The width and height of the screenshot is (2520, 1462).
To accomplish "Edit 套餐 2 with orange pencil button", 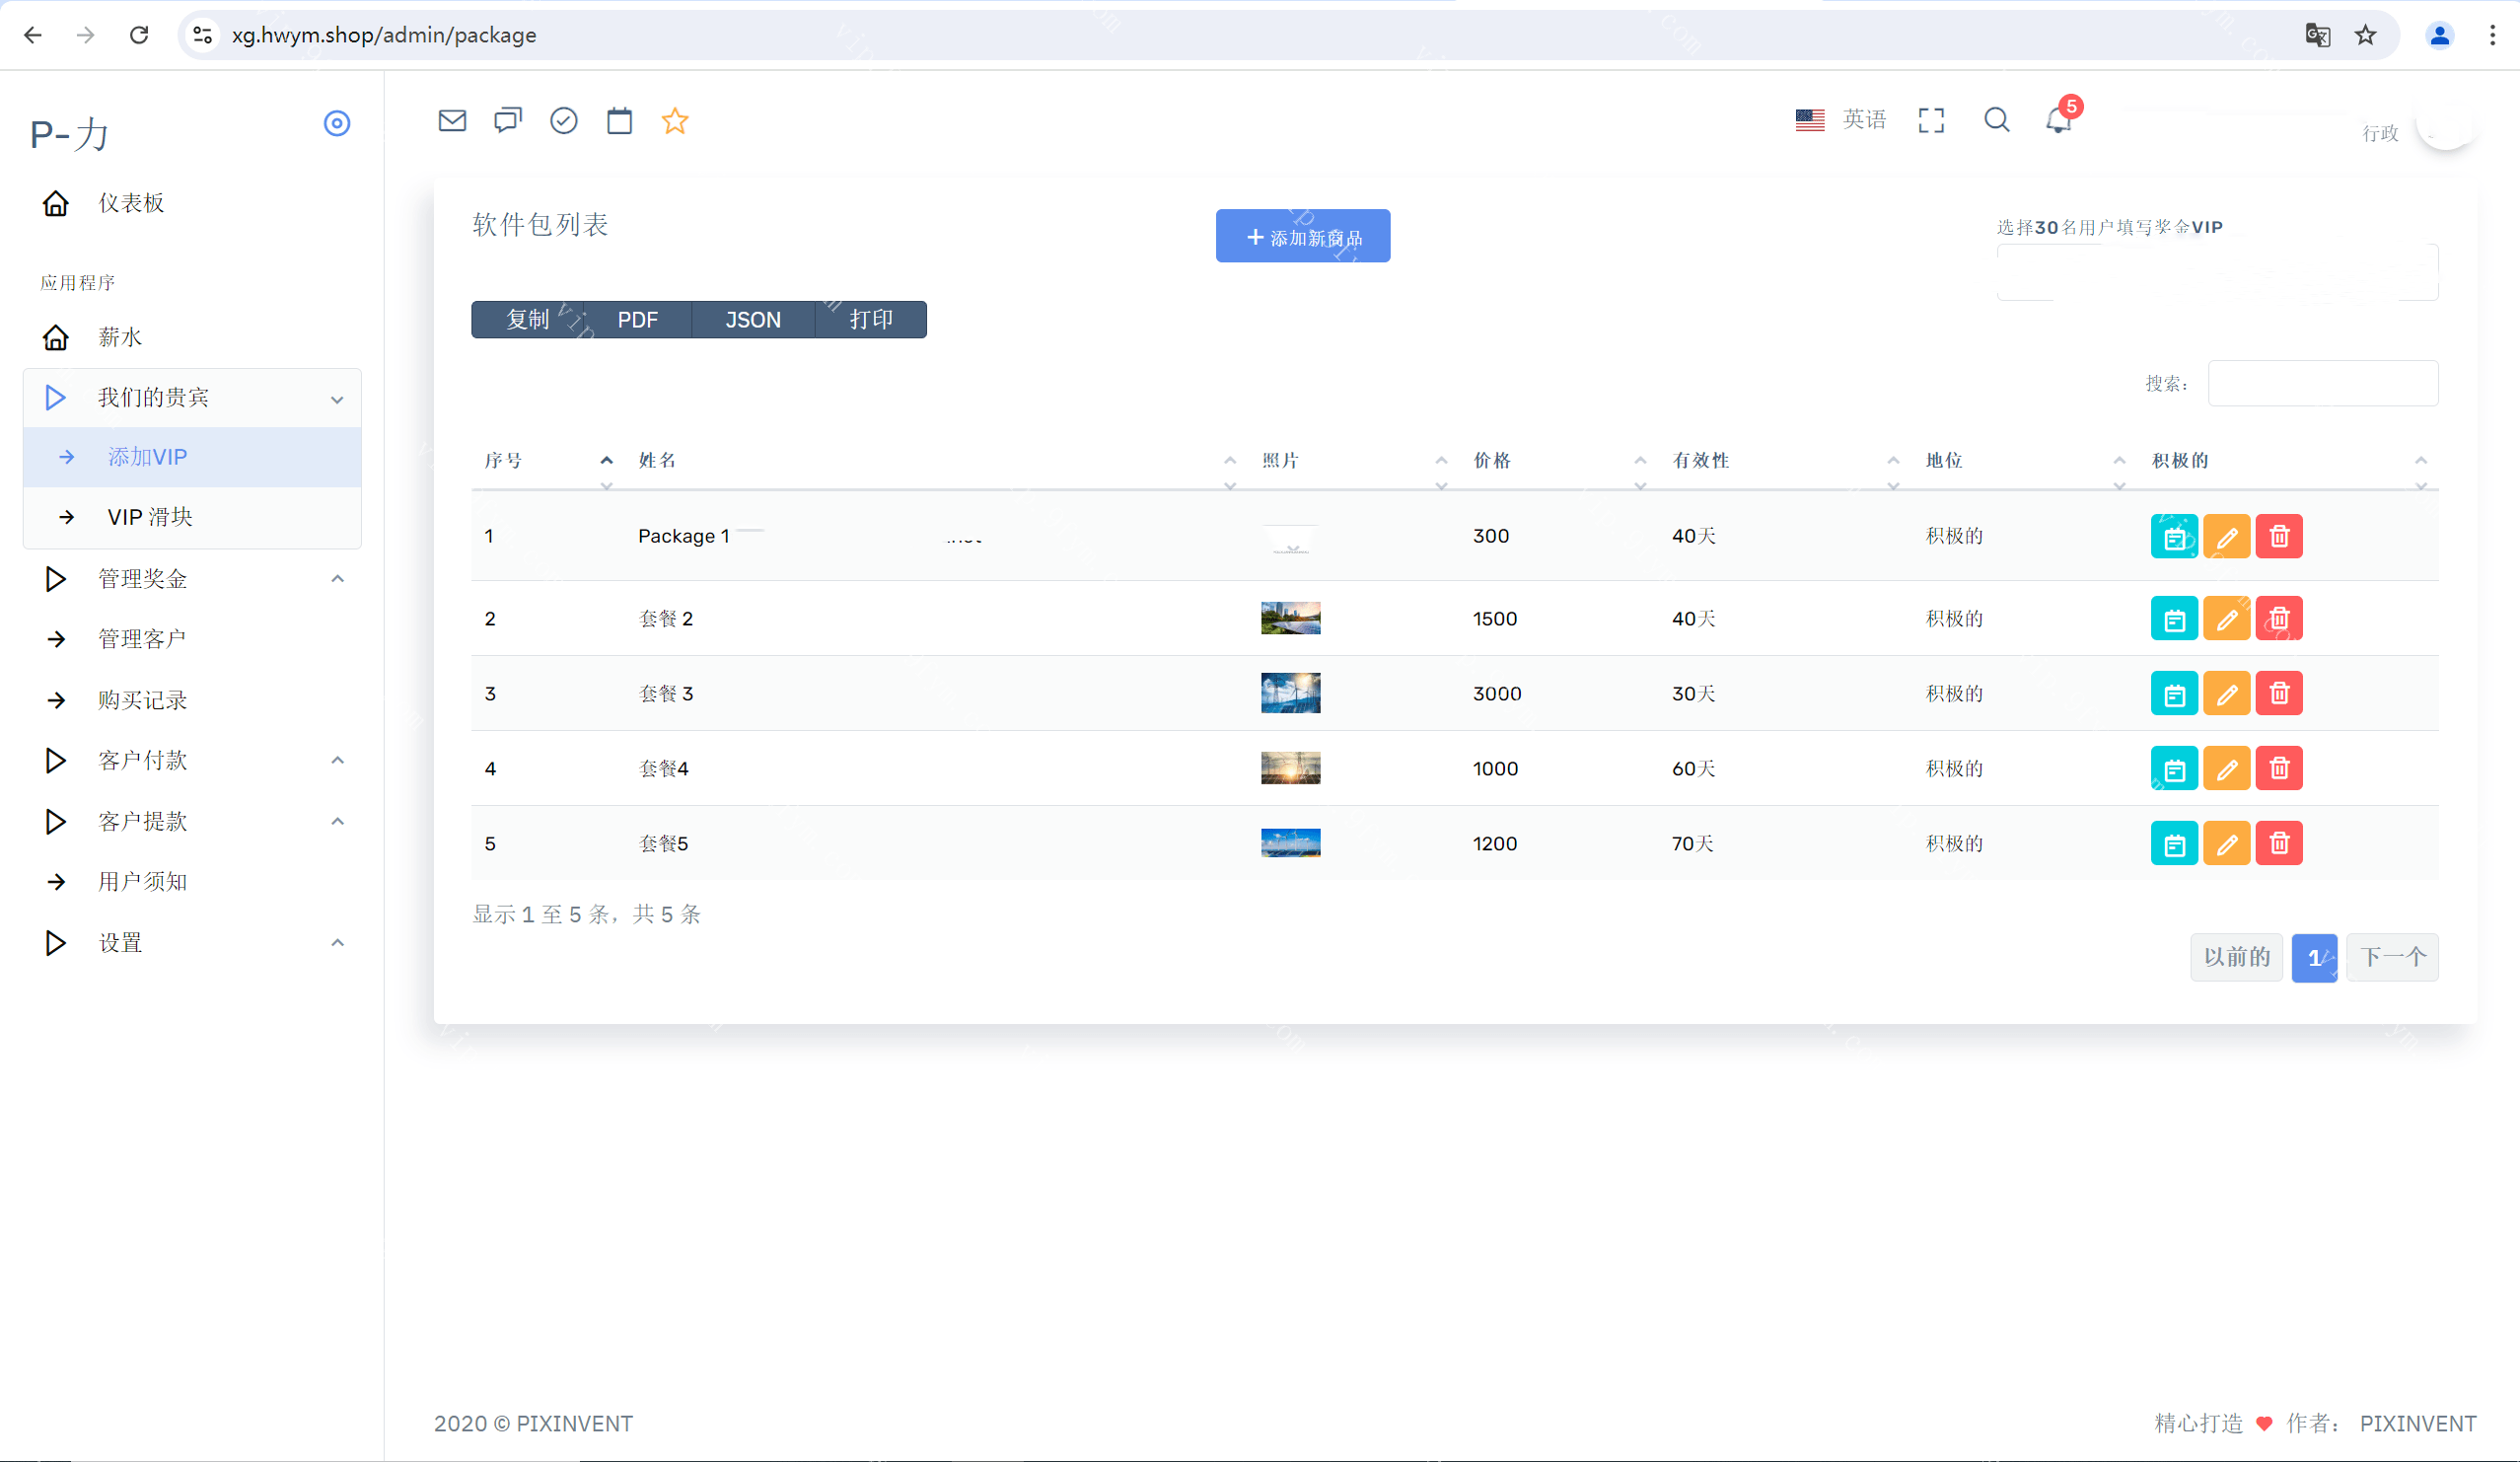I will (x=2226, y=619).
